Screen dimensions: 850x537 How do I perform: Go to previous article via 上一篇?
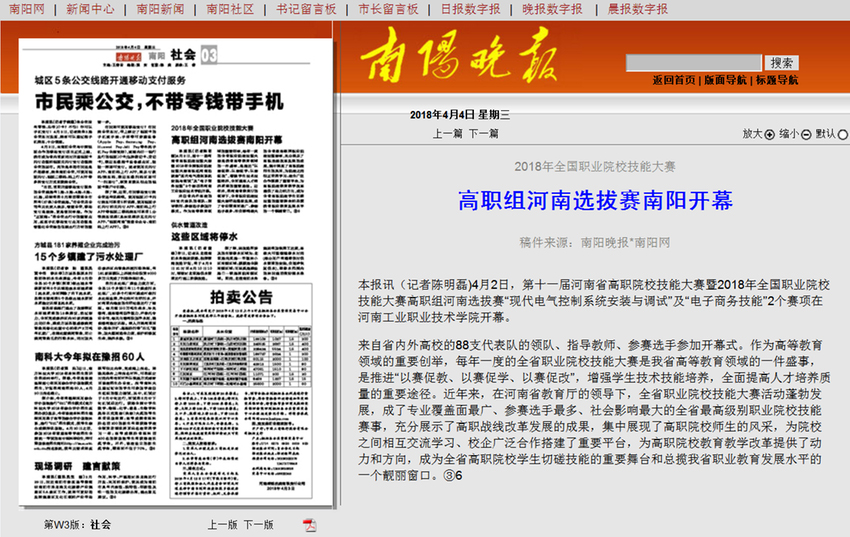(x=447, y=133)
